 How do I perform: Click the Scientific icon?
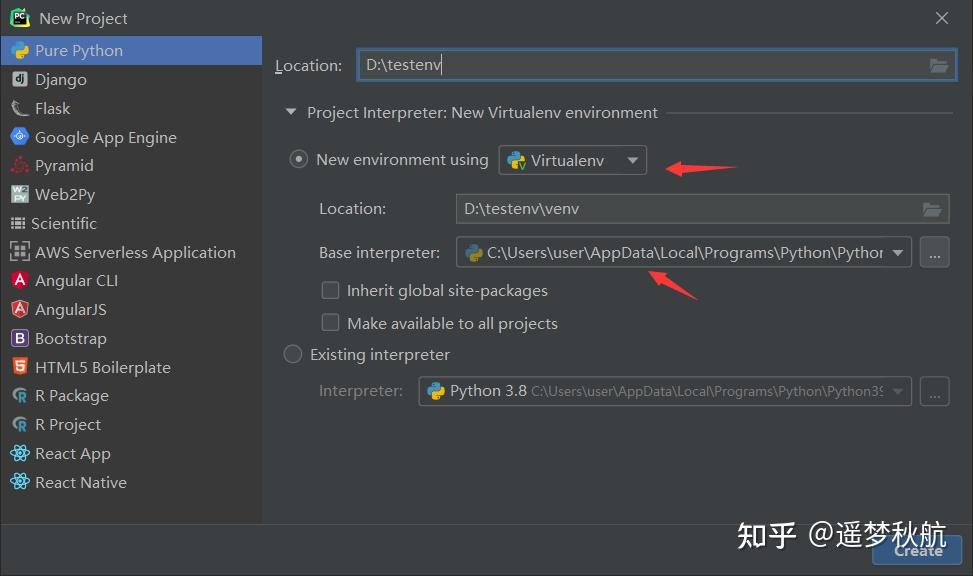coord(18,223)
